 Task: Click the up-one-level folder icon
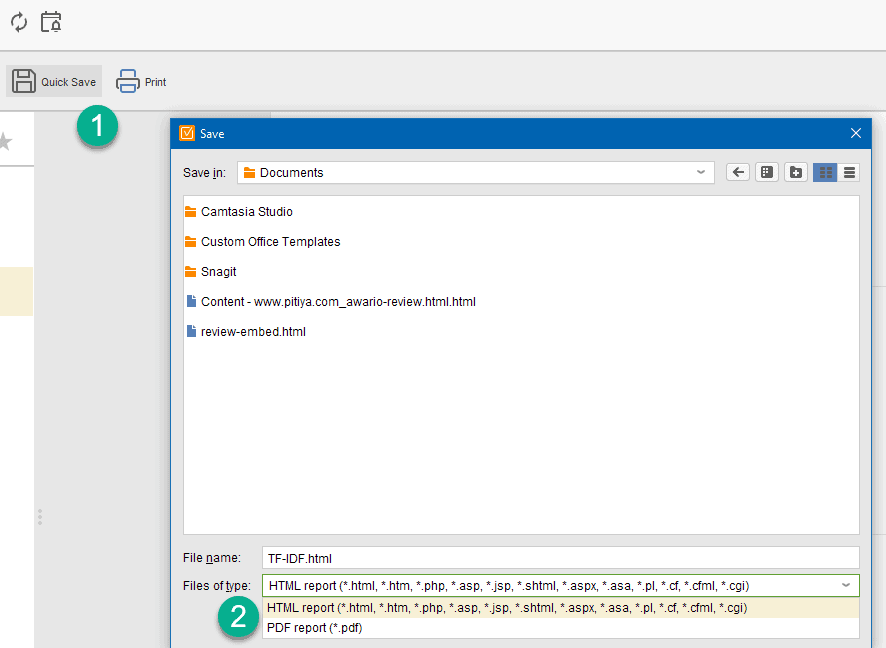click(x=767, y=172)
